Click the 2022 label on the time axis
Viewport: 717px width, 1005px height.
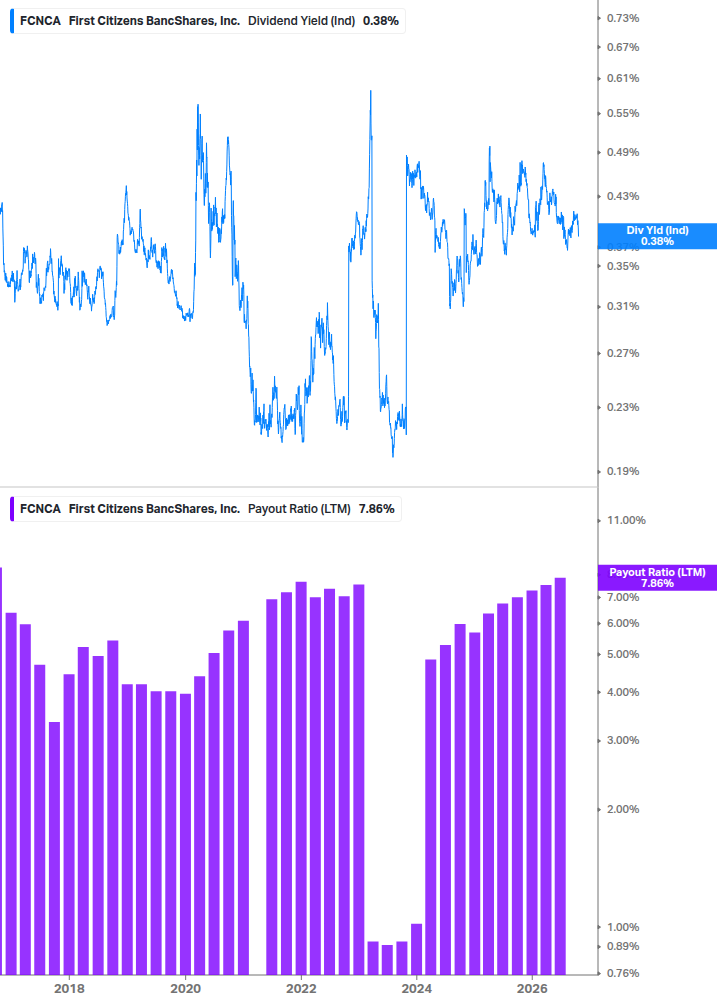point(301,988)
